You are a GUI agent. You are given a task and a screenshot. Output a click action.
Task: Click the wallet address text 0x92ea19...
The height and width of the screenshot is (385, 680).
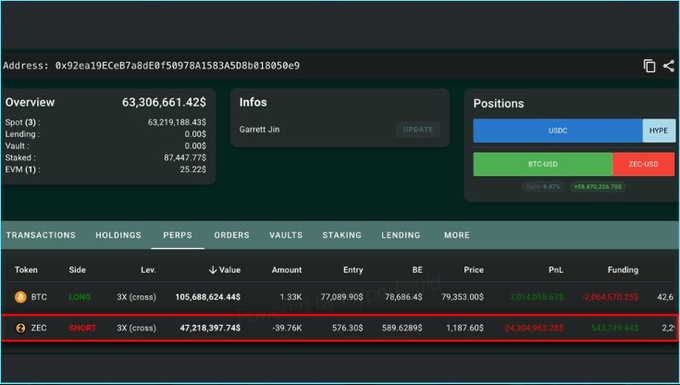(x=177, y=66)
